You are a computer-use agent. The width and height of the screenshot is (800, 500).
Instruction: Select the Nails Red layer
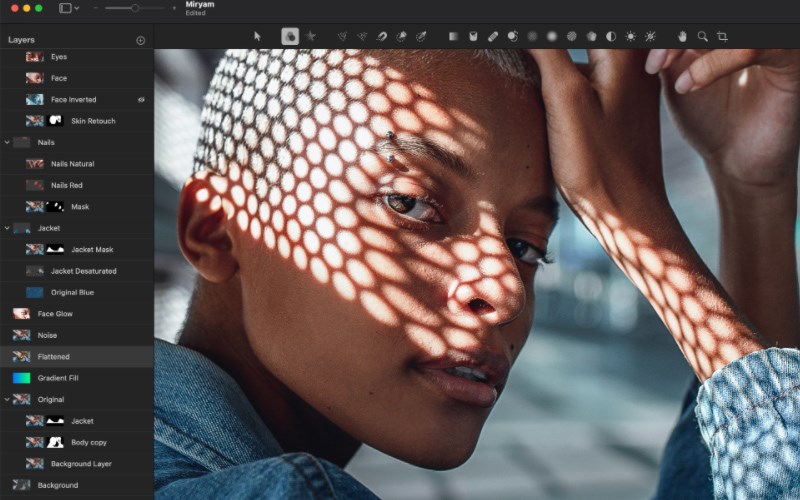pyautogui.click(x=77, y=185)
